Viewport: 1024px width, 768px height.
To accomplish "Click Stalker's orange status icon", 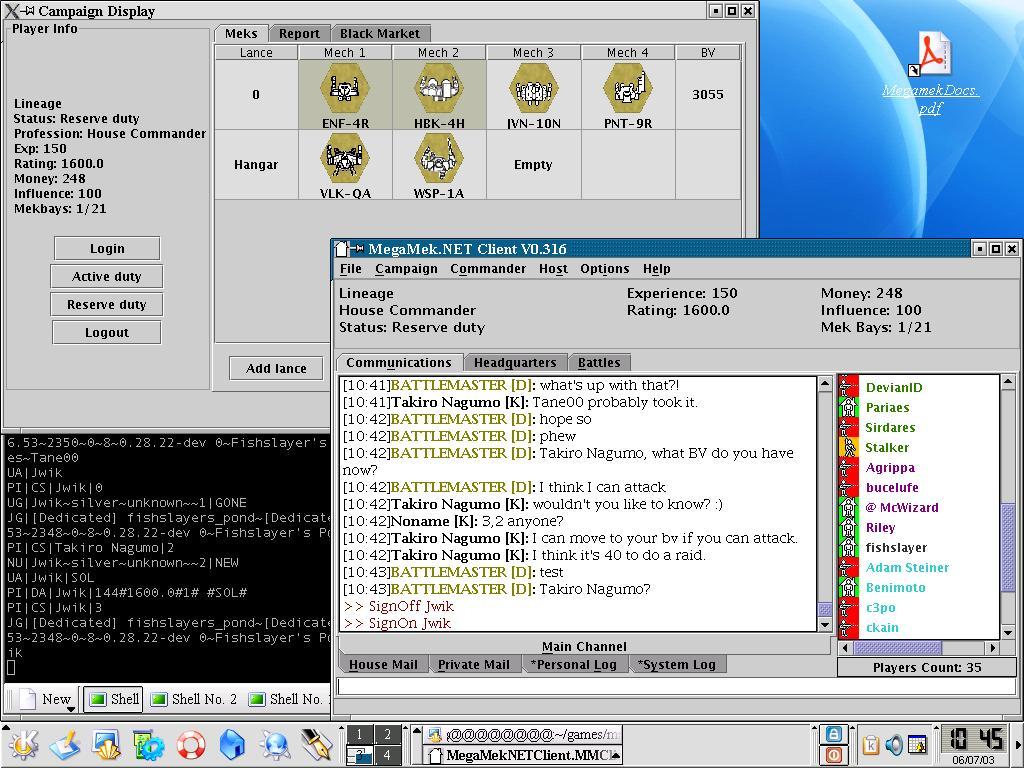I will [x=848, y=447].
